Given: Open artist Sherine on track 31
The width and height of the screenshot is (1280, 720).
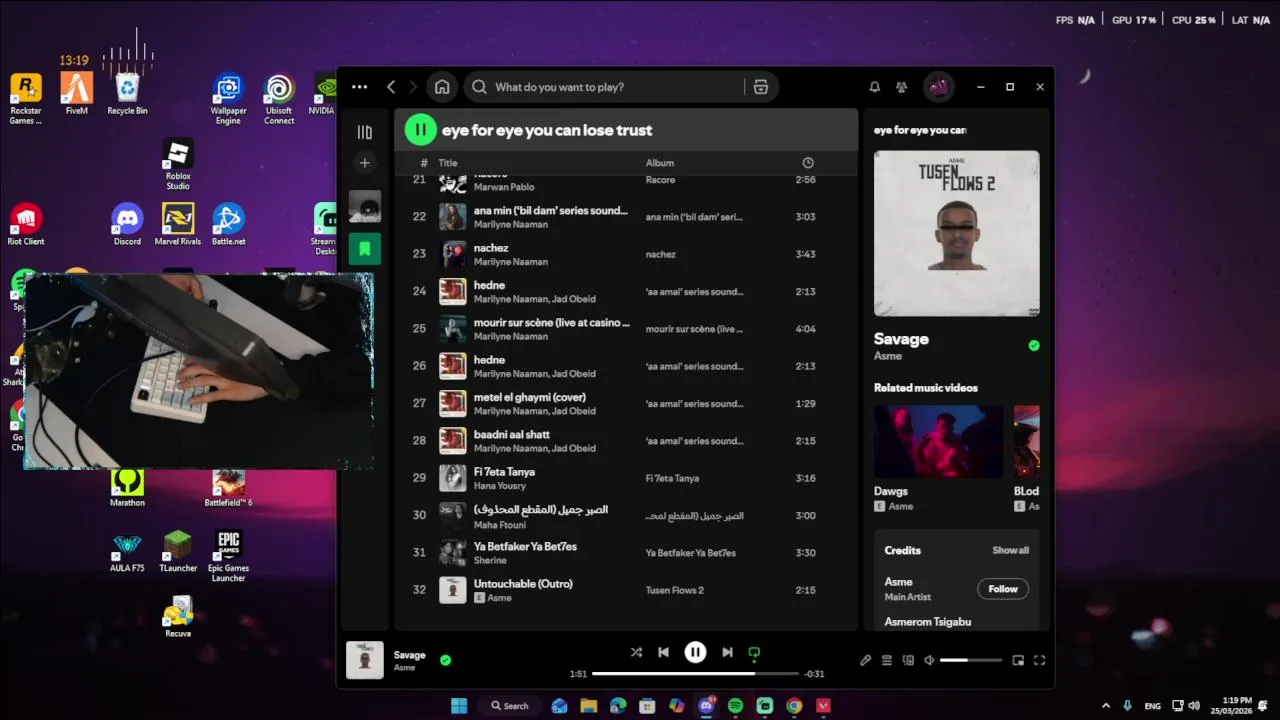Looking at the screenshot, I should [x=490, y=560].
